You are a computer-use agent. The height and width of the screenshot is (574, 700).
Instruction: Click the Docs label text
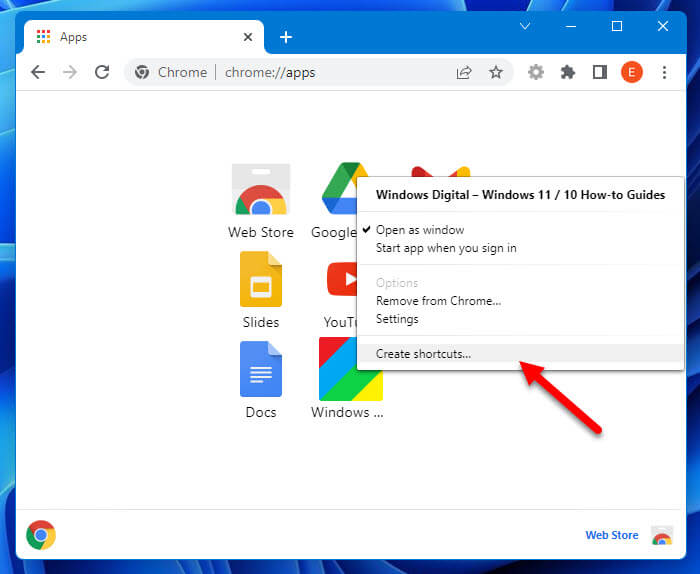coord(261,412)
